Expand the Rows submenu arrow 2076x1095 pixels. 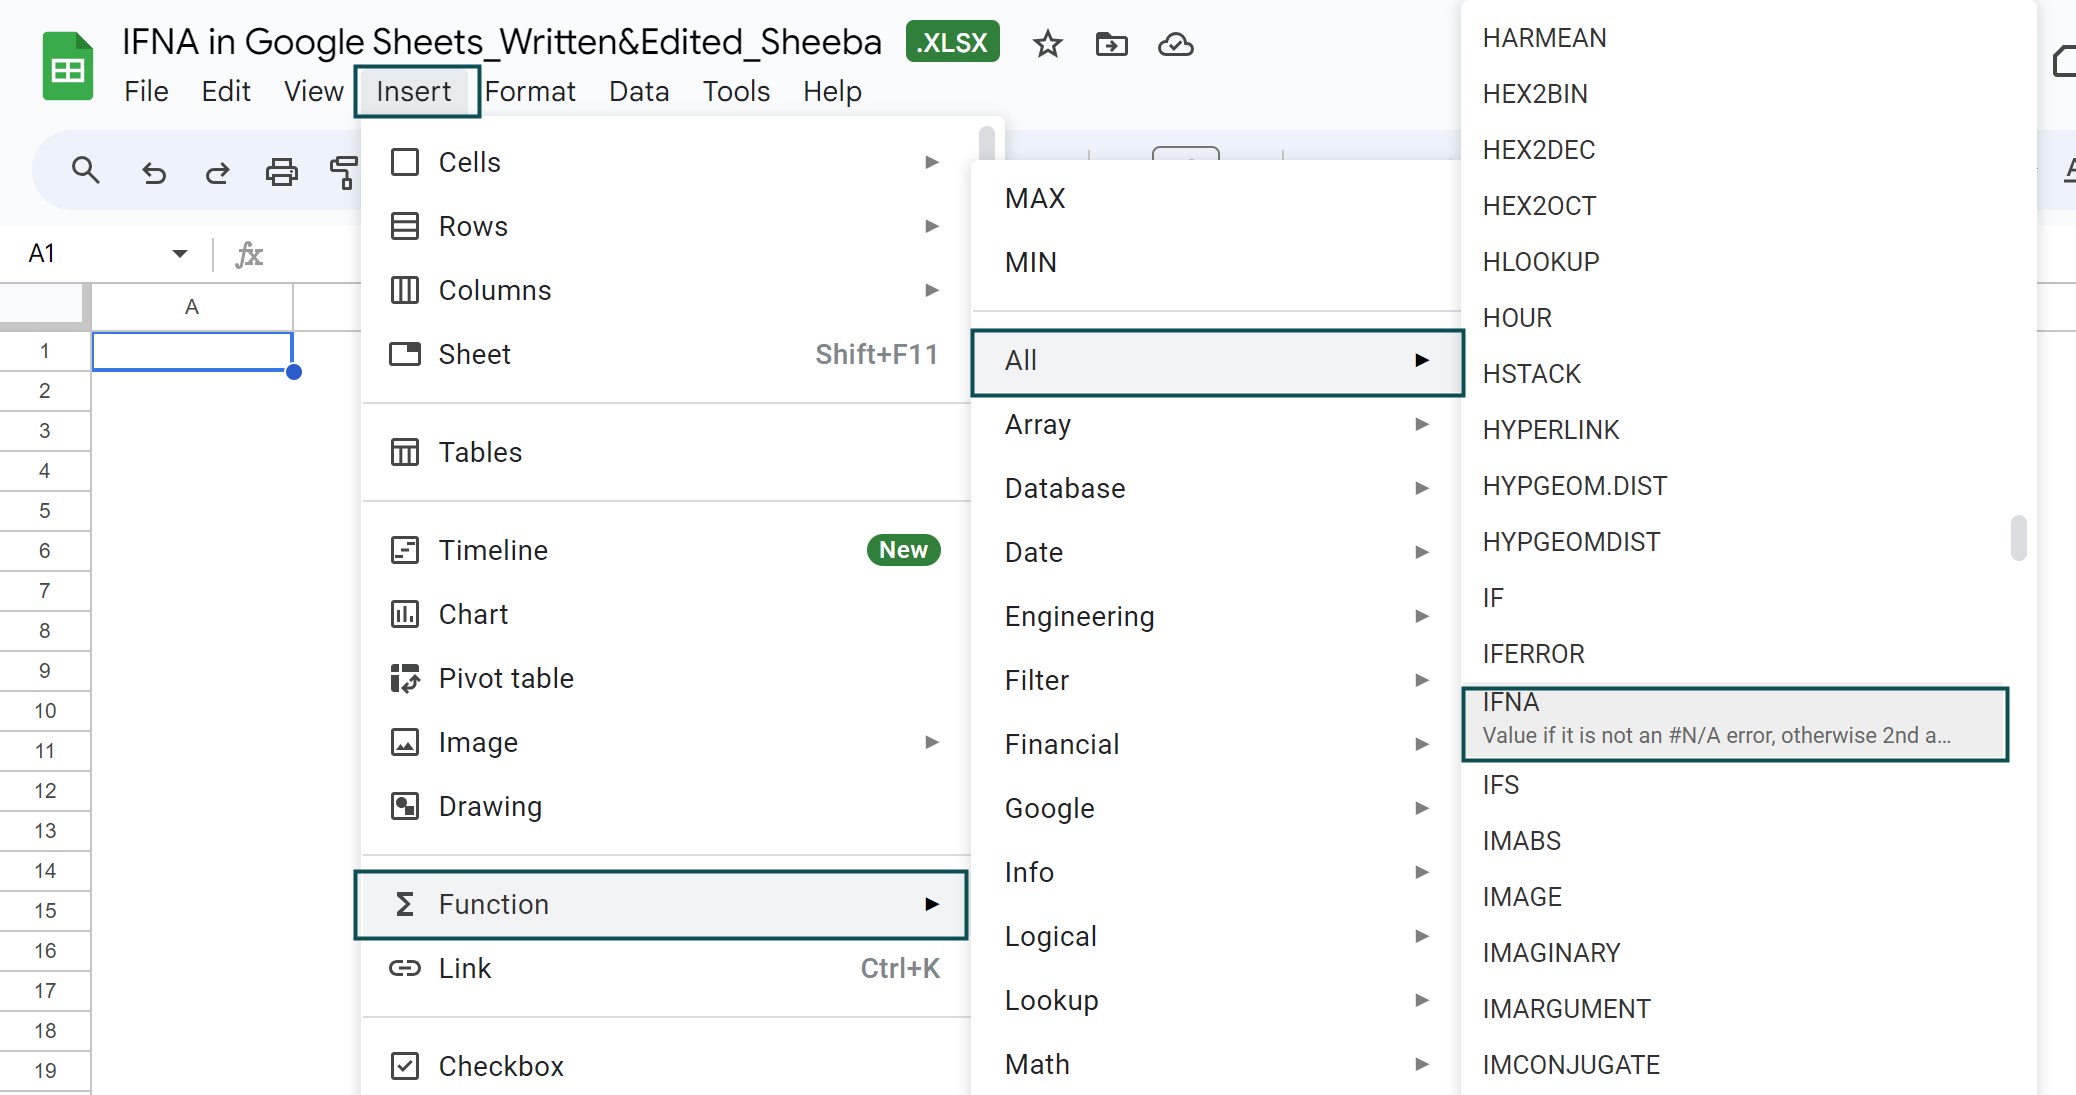932,226
